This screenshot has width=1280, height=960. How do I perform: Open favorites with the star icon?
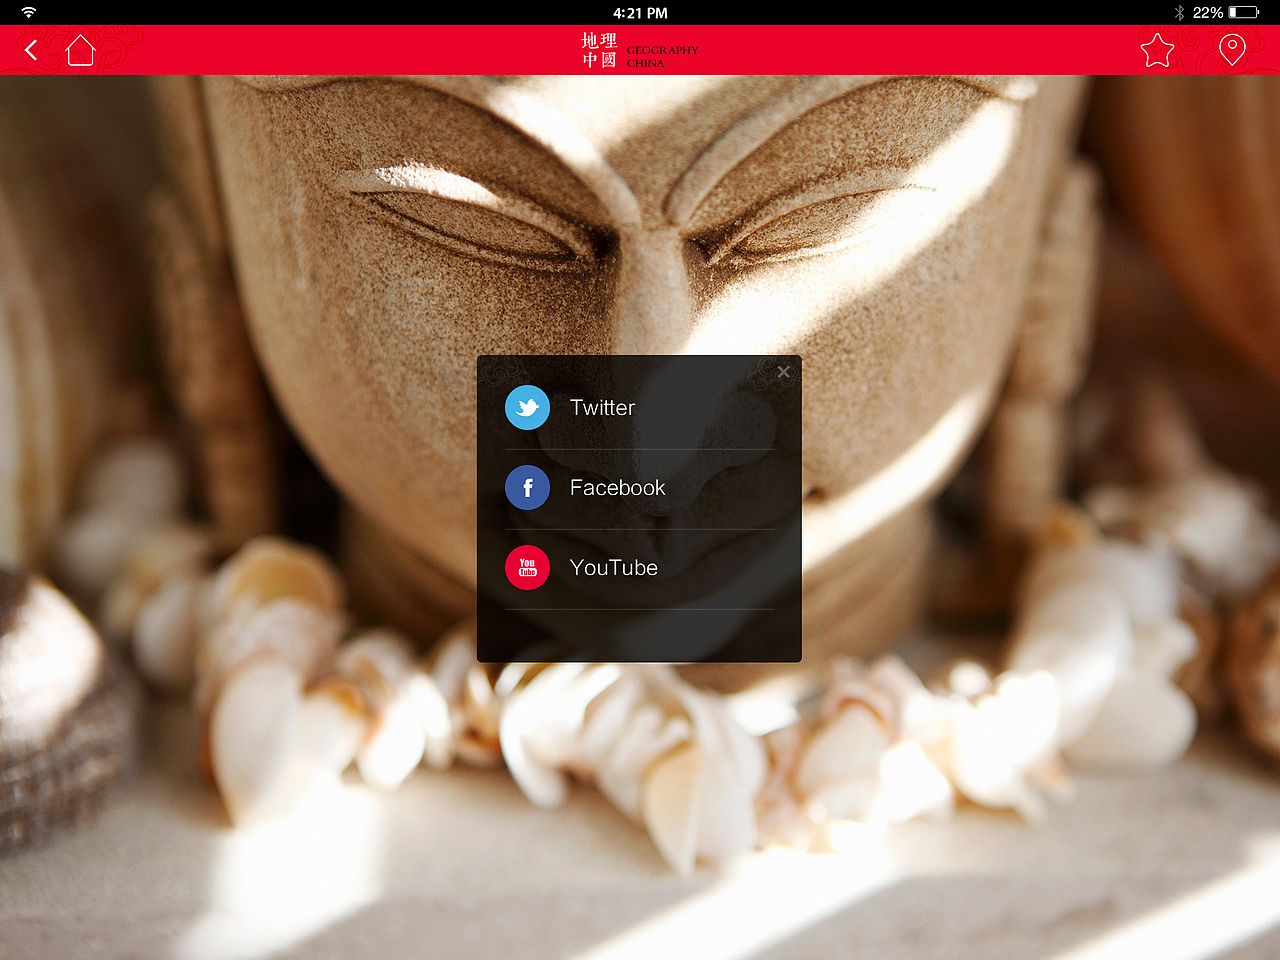[x=1157, y=50]
